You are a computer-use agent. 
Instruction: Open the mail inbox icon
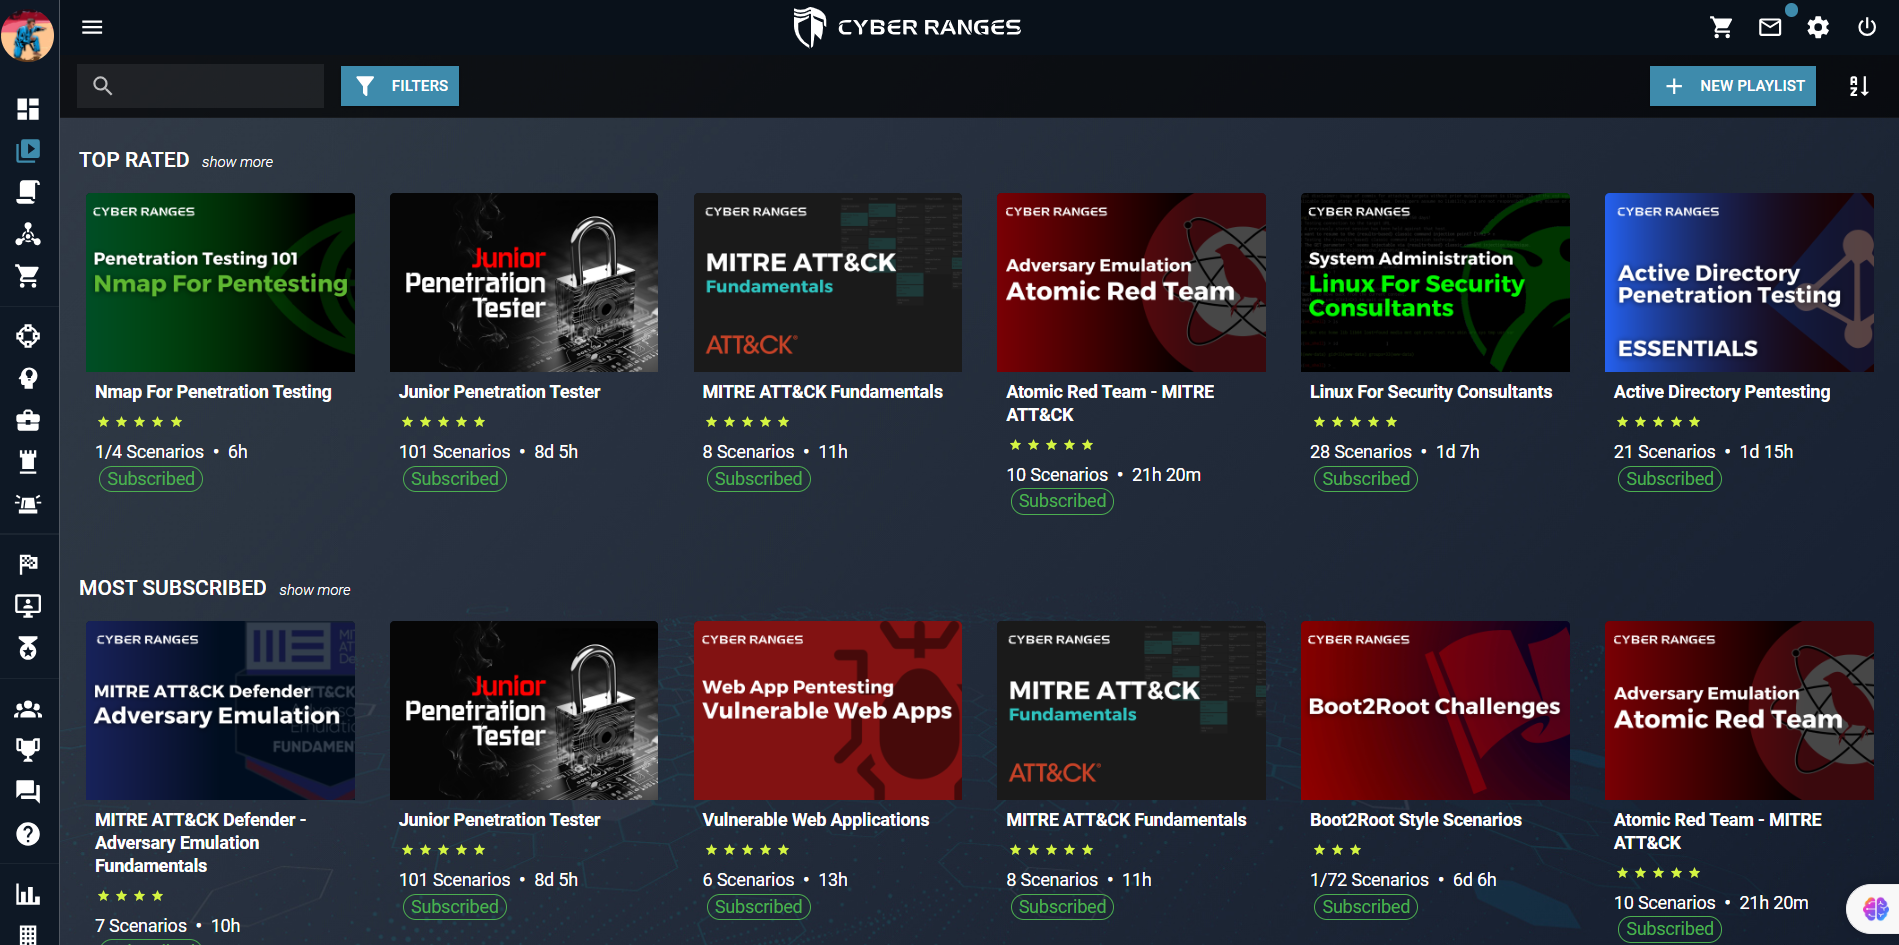point(1770,27)
